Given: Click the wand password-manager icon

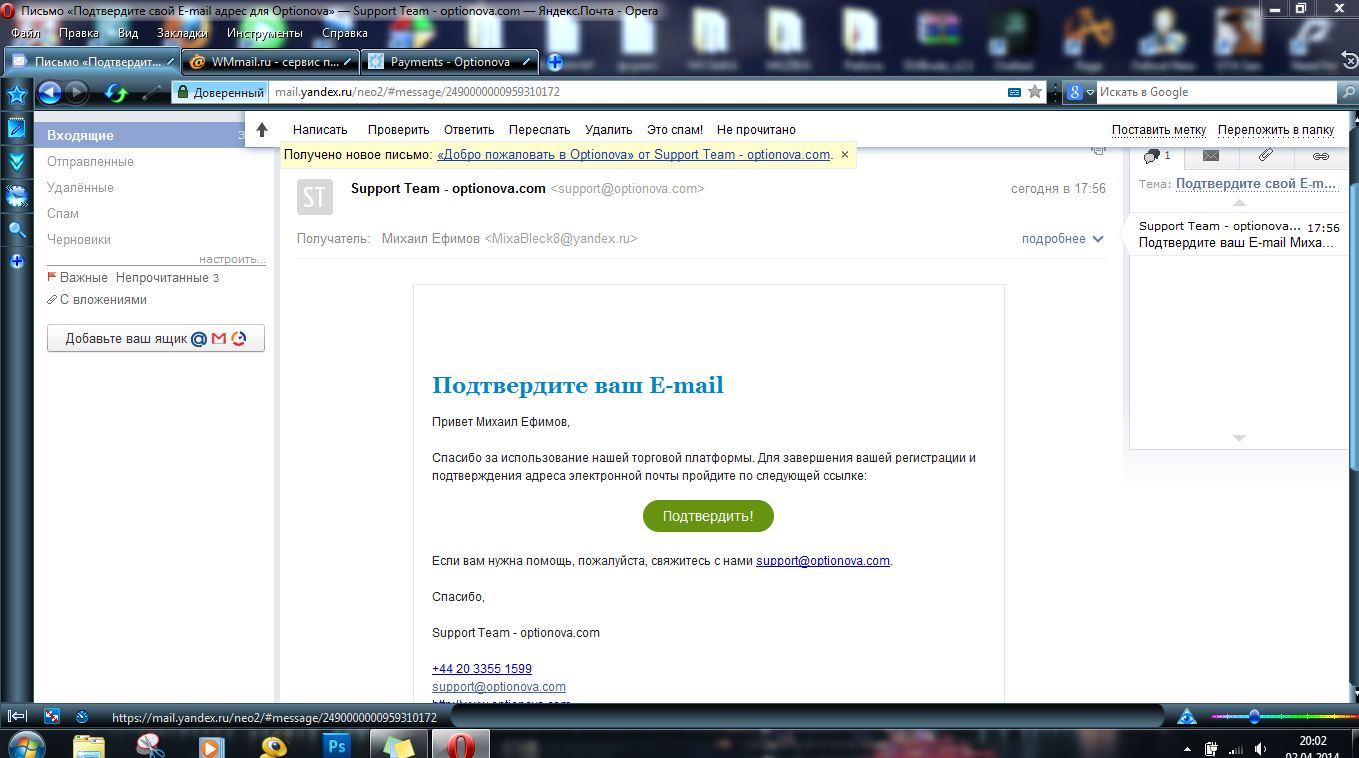Looking at the screenshot, I should pos(152,93).
